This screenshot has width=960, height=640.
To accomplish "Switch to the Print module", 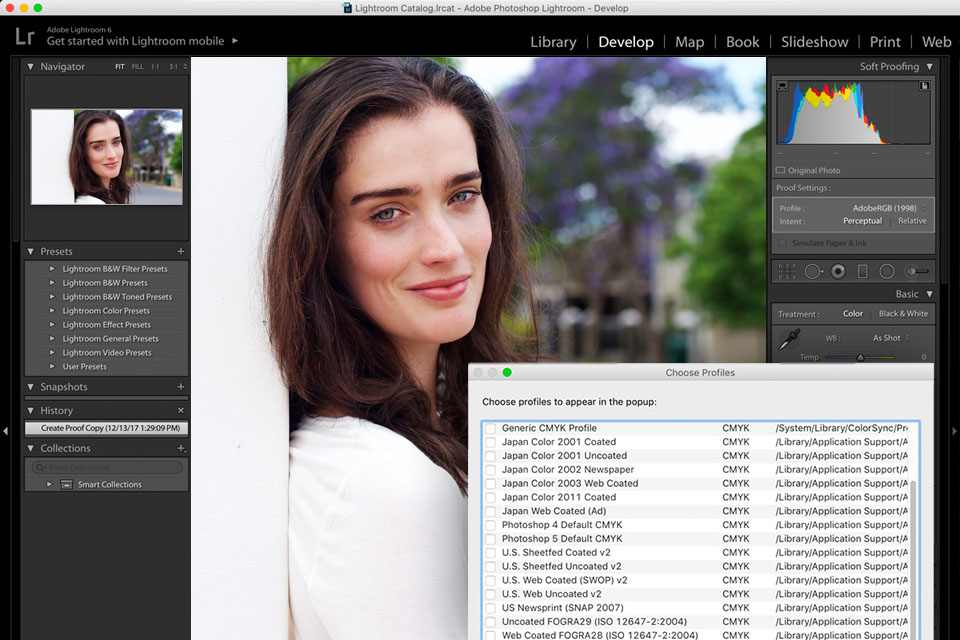I will pyautogui.click(x=885, y=42).
